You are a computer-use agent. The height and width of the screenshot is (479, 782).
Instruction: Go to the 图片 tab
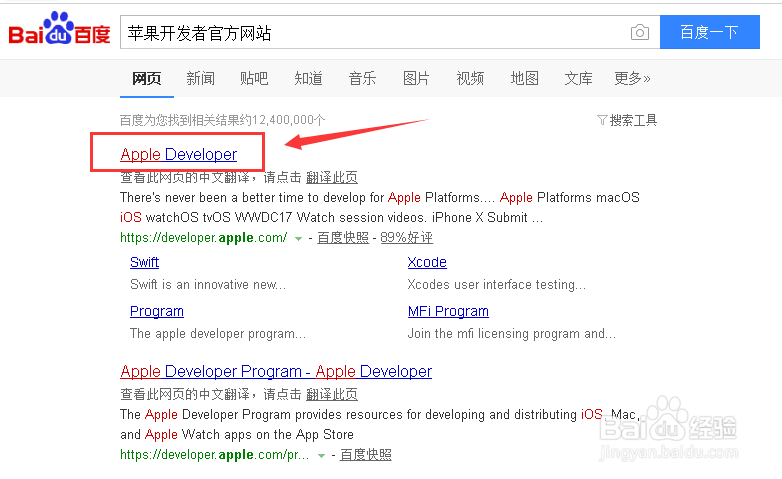416,78
